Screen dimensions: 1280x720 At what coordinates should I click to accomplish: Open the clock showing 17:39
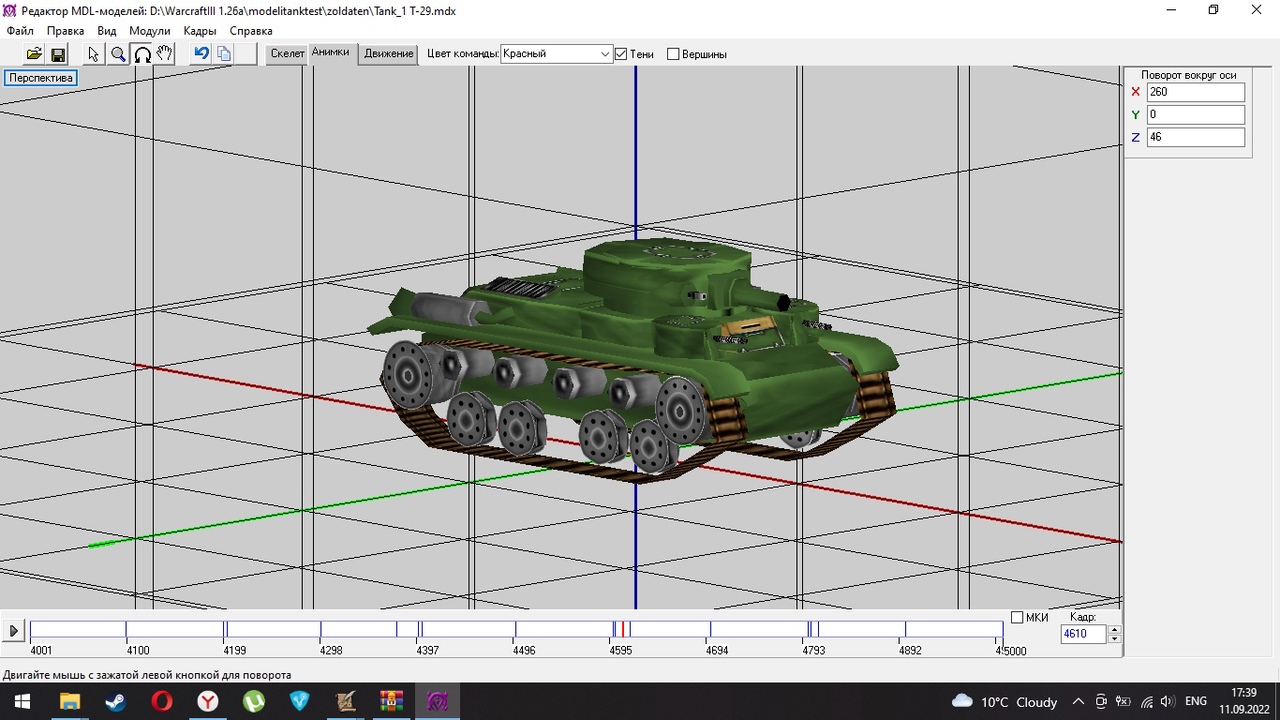click(1244, 701)
